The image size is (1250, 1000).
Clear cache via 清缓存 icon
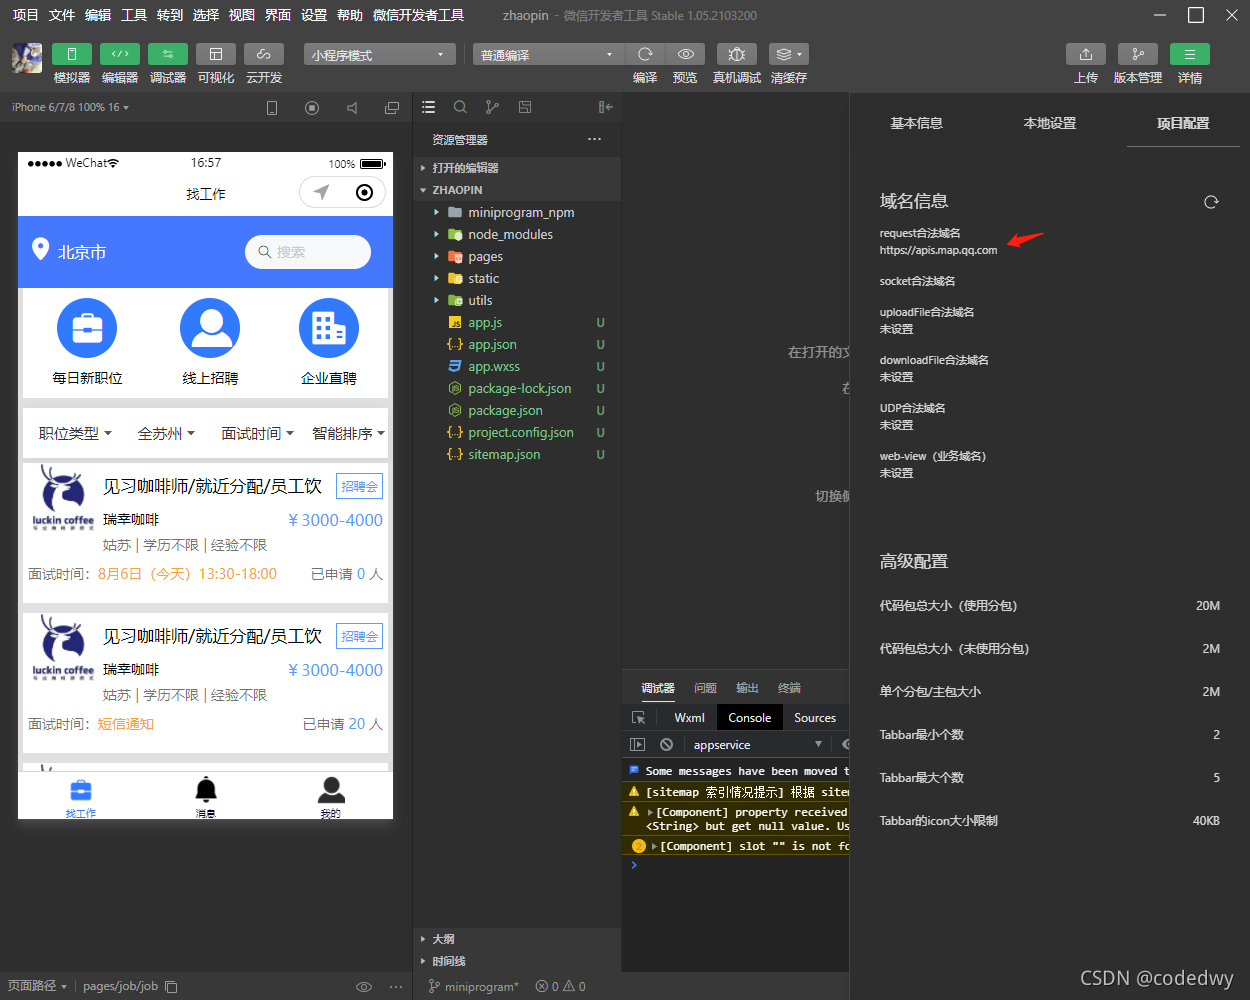pyautogui.click(x=789, y=54)
